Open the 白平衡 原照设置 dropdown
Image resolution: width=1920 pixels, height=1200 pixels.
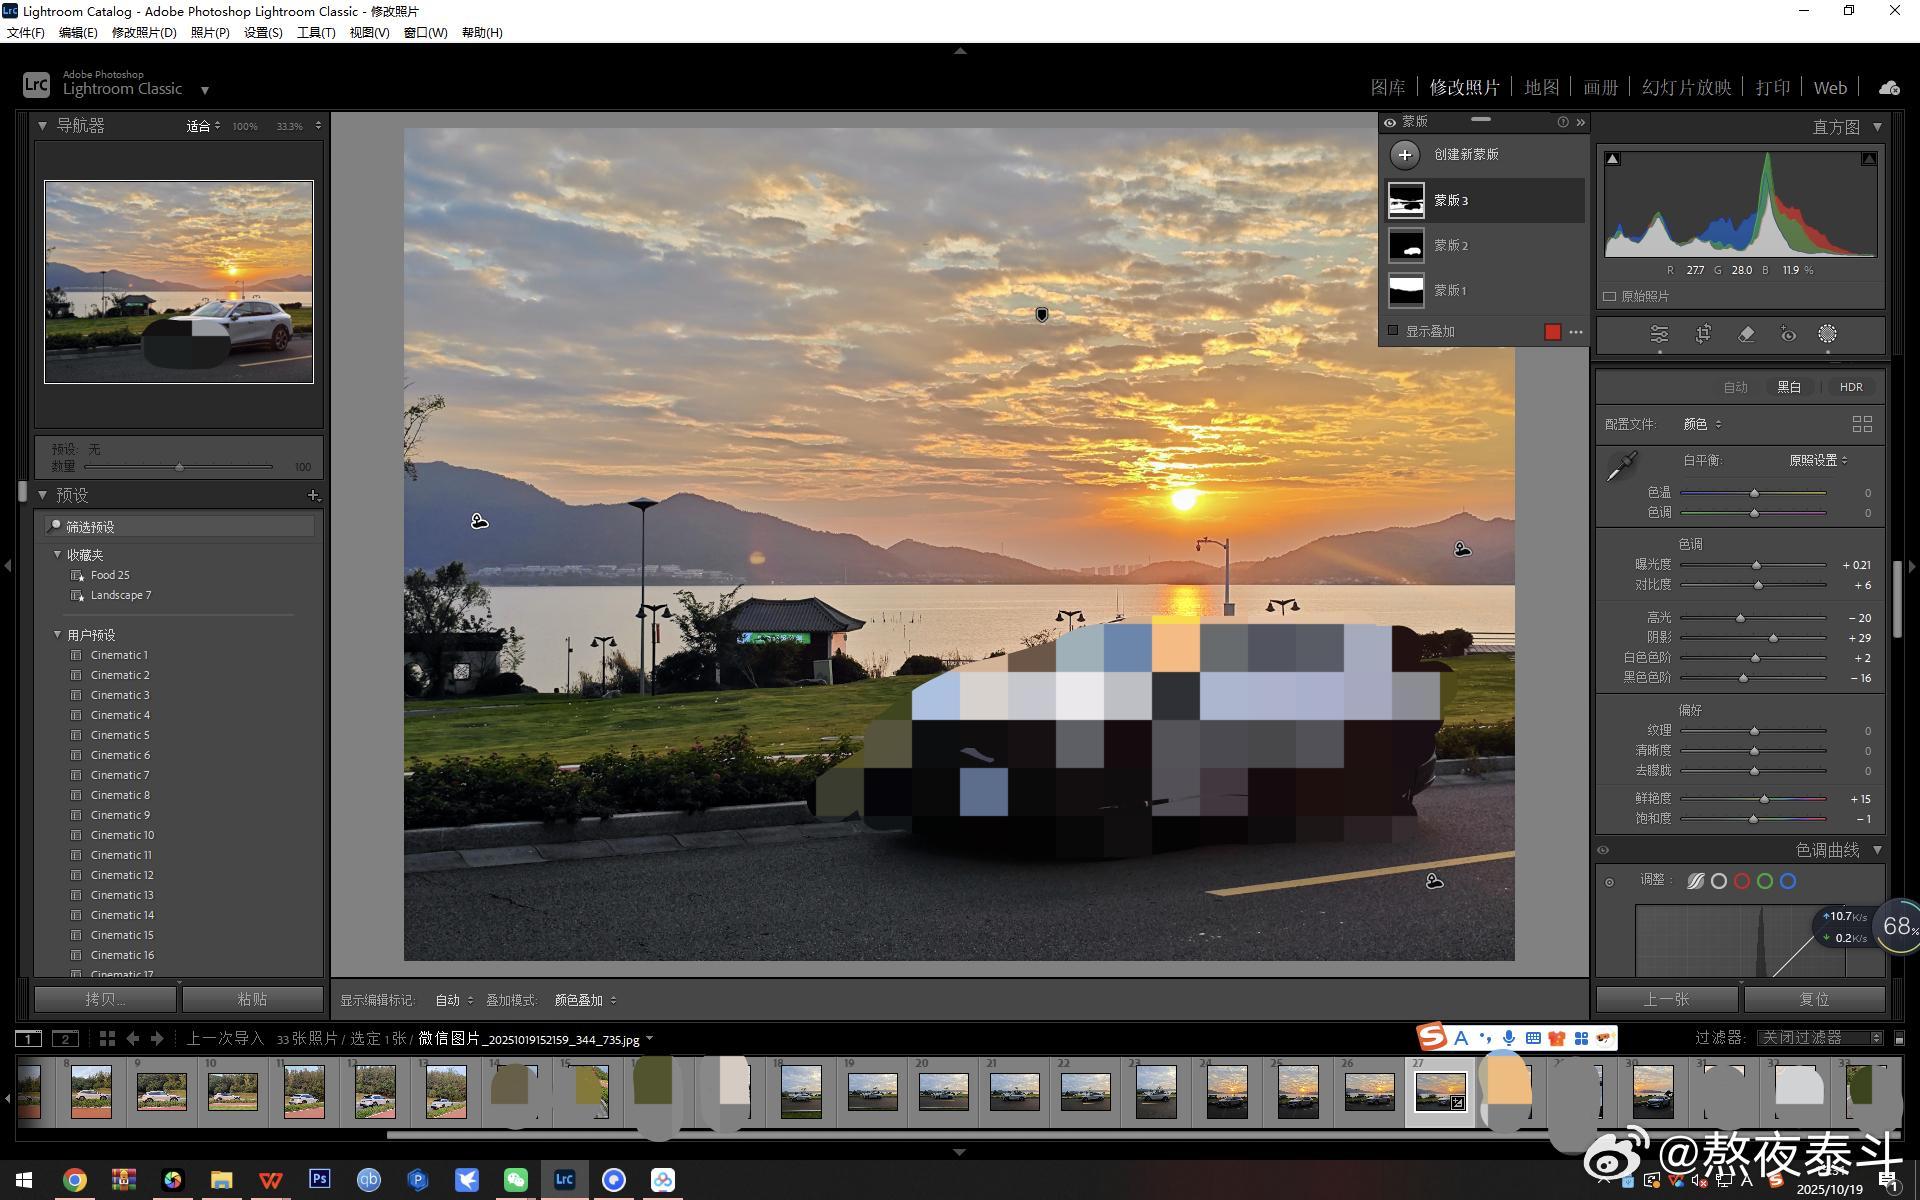1817,460
